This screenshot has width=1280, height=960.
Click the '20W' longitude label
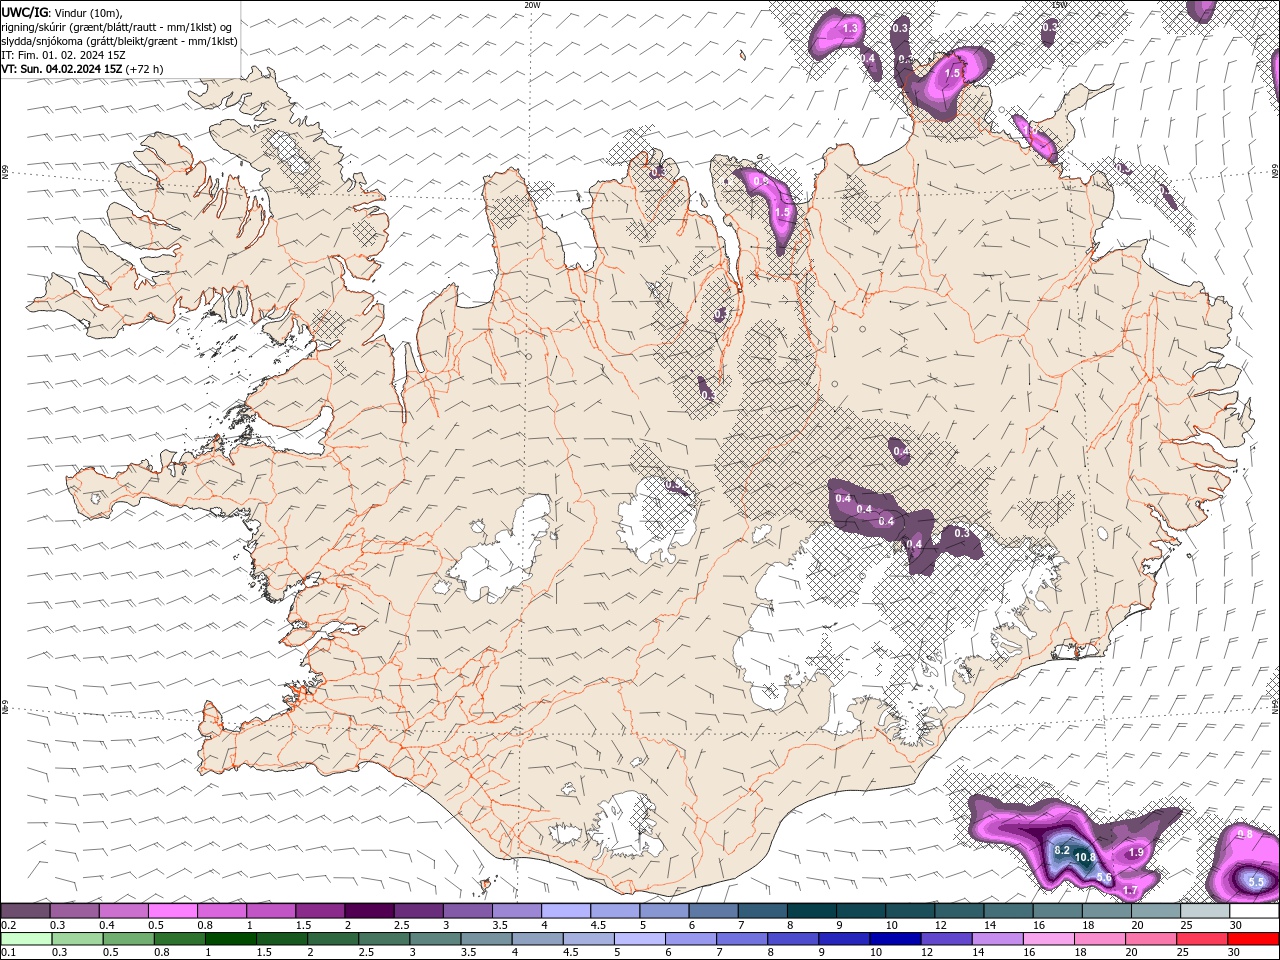tap(532, 5)
